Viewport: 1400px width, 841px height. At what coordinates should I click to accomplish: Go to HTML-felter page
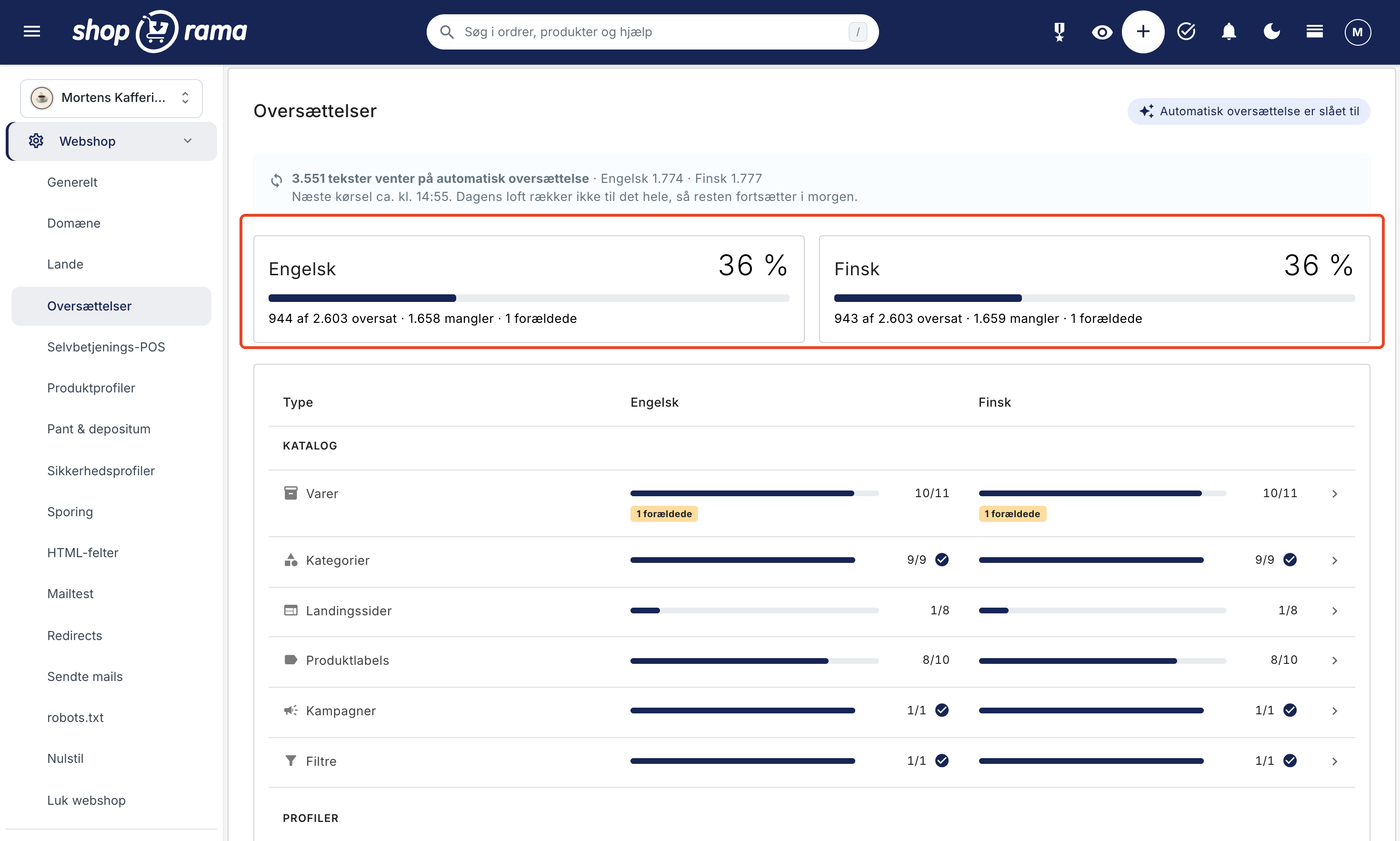click(83, 553)
